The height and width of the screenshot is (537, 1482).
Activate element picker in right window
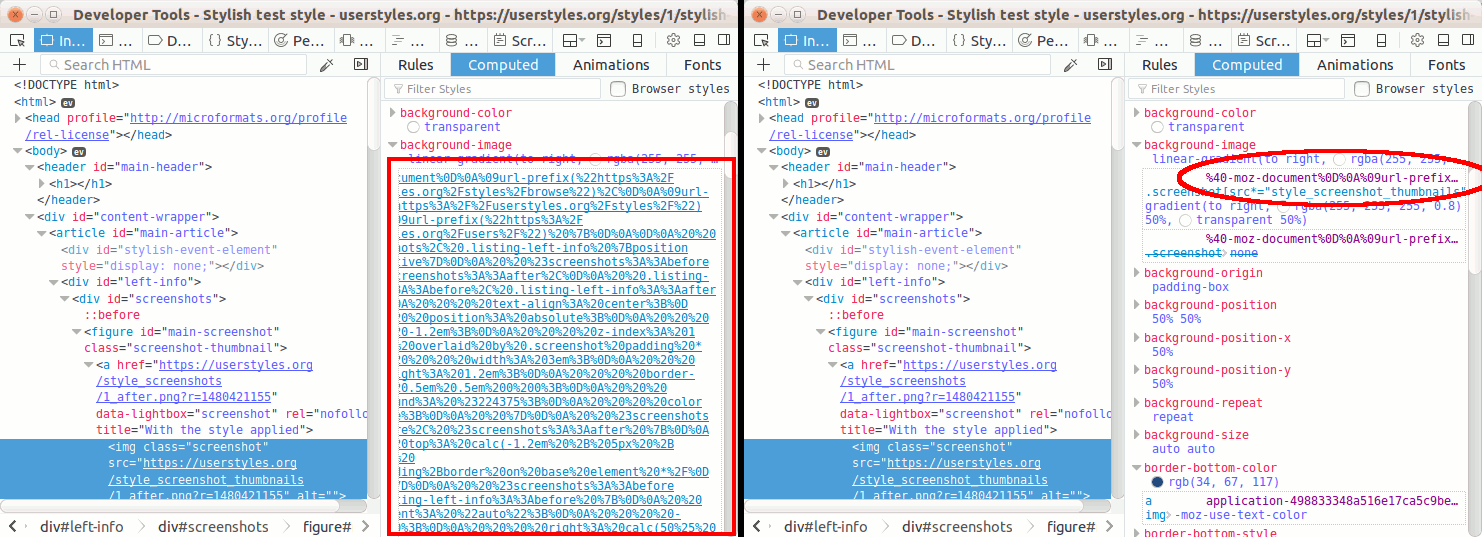pyautogui.click(x=761, y=41)
